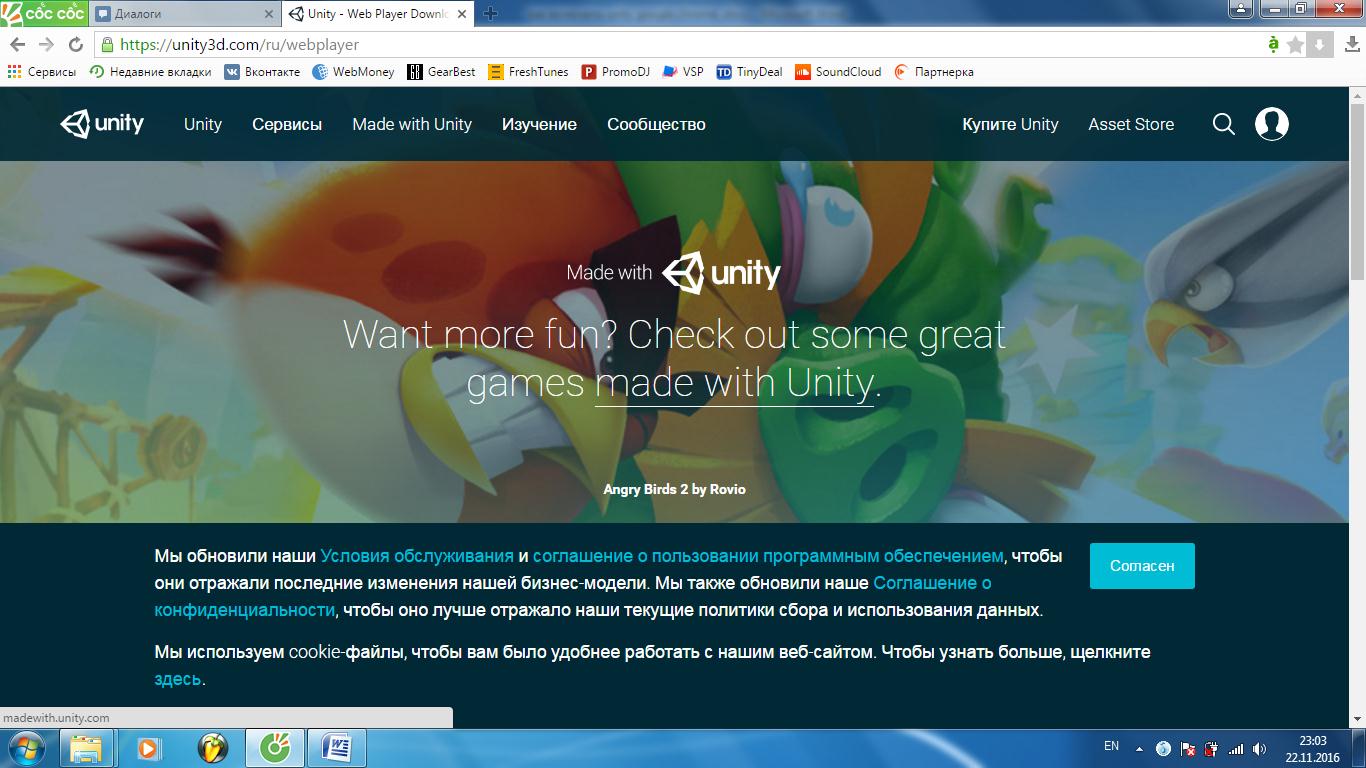The image size is (1366, 768).
Task: Select the Unity Web Player Download tab
Action: click(x=378, y=14)
